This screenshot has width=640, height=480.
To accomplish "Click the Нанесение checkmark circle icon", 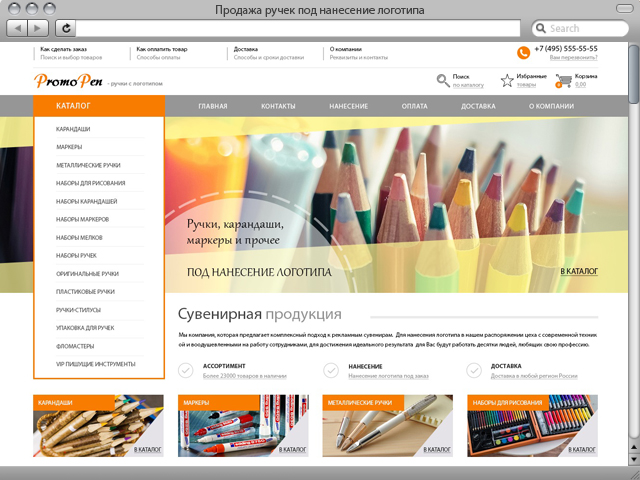I will click(x=331, y=371).
